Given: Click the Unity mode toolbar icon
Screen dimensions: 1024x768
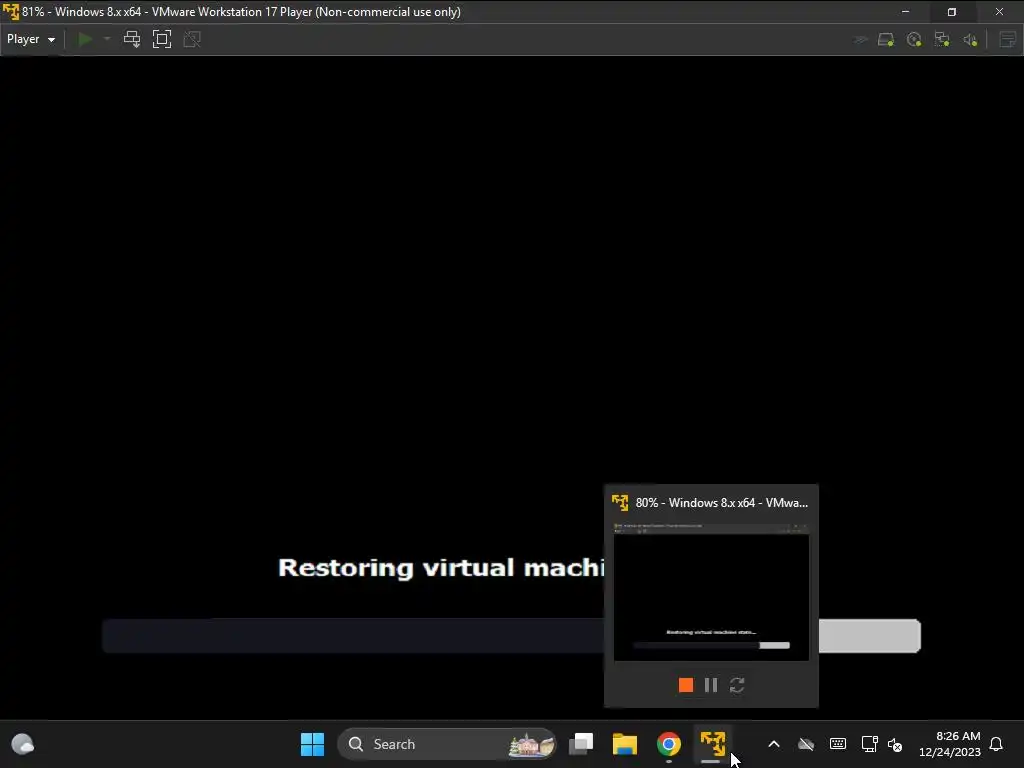Looking at the screenshot, I should pos(192,39).
